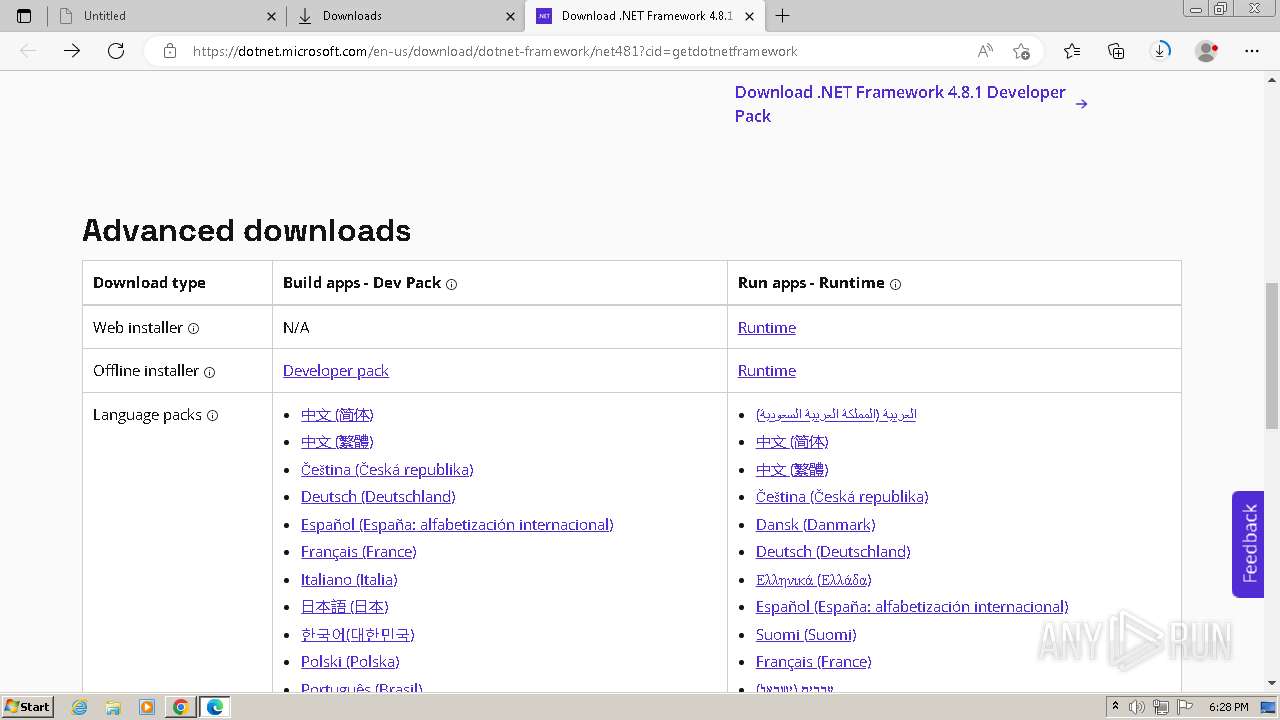Viewport: 1280px width, 720px height.
Task: Open the Windows Start menu
Action: click(27, 707)
